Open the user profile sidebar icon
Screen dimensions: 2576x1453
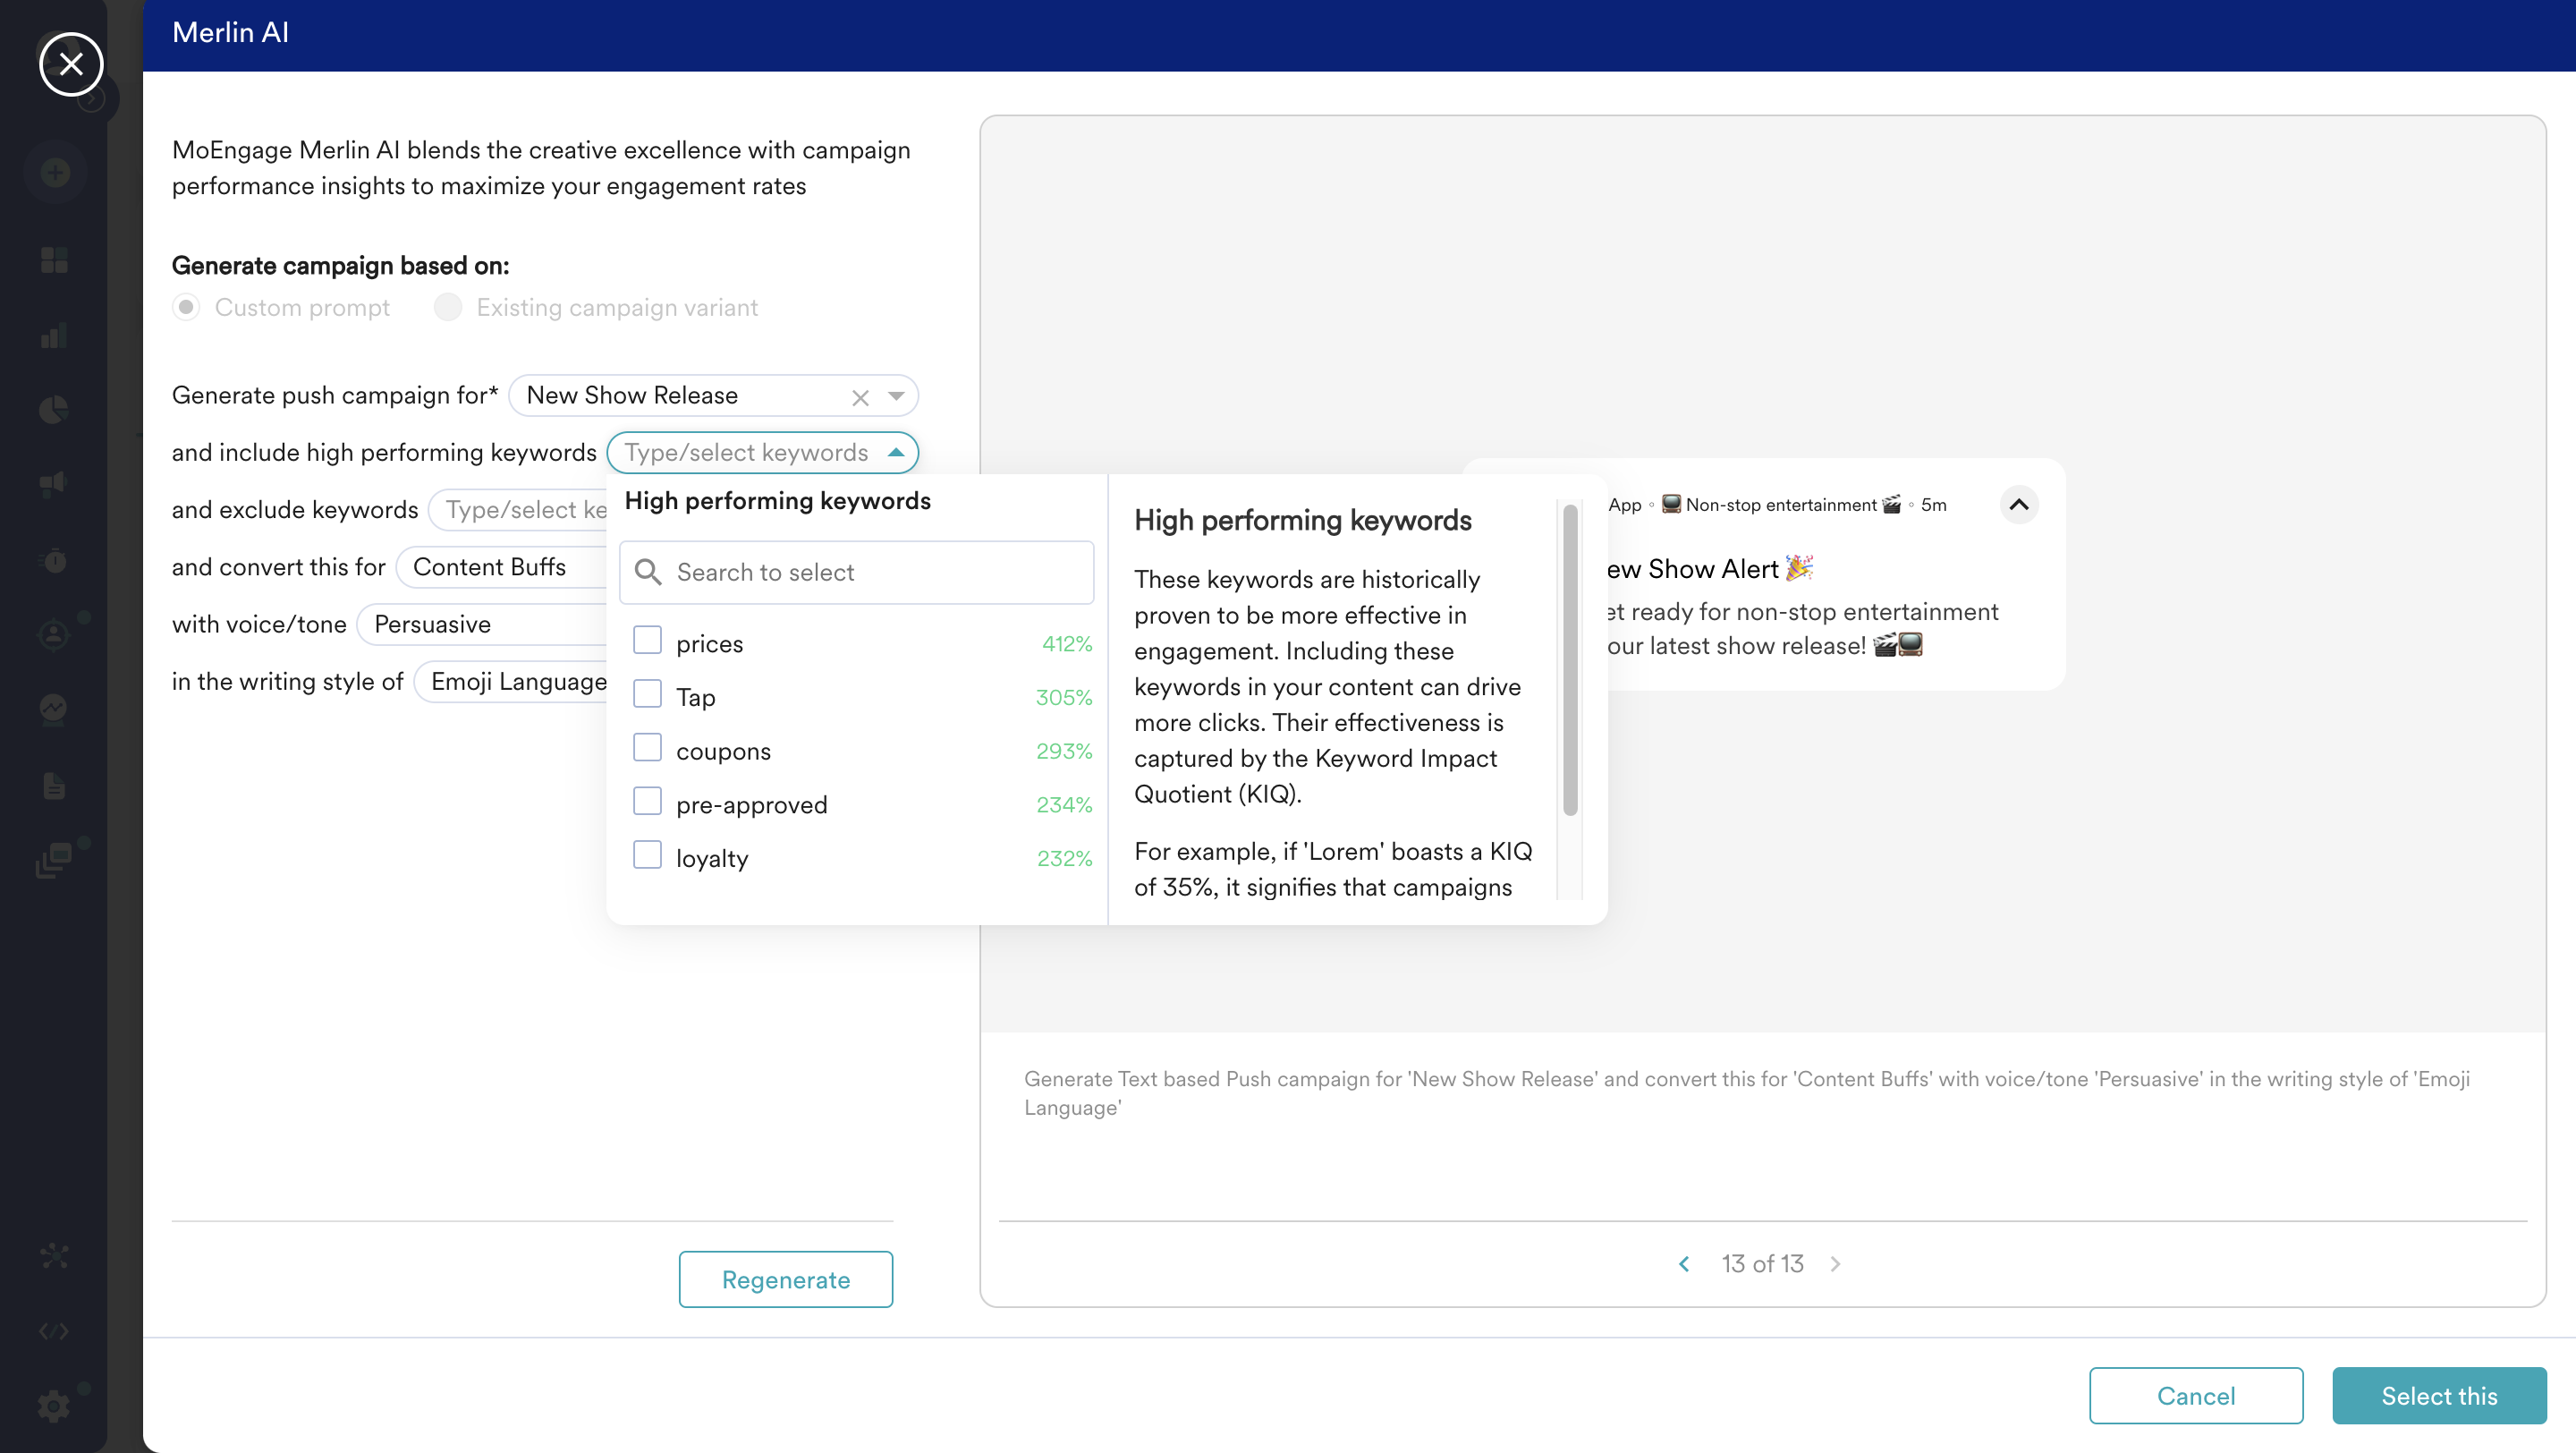click(54, 634)
